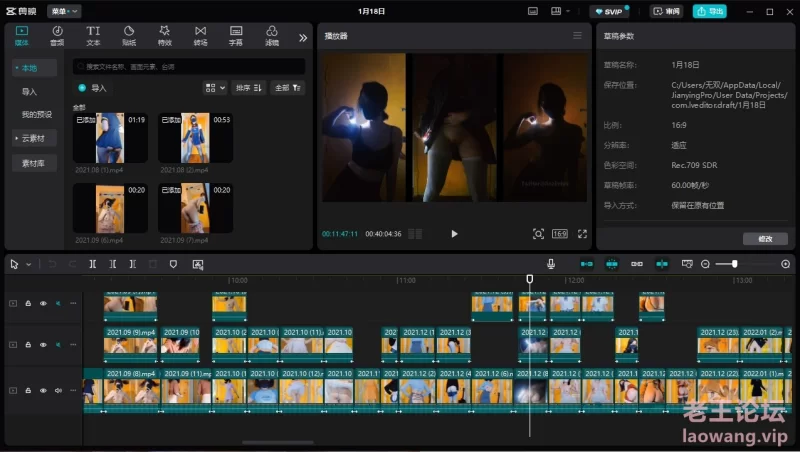Screen dimensions: 800x452
Task: Click the player panel hamburger menu icon
Action: [x=577, y=36]
